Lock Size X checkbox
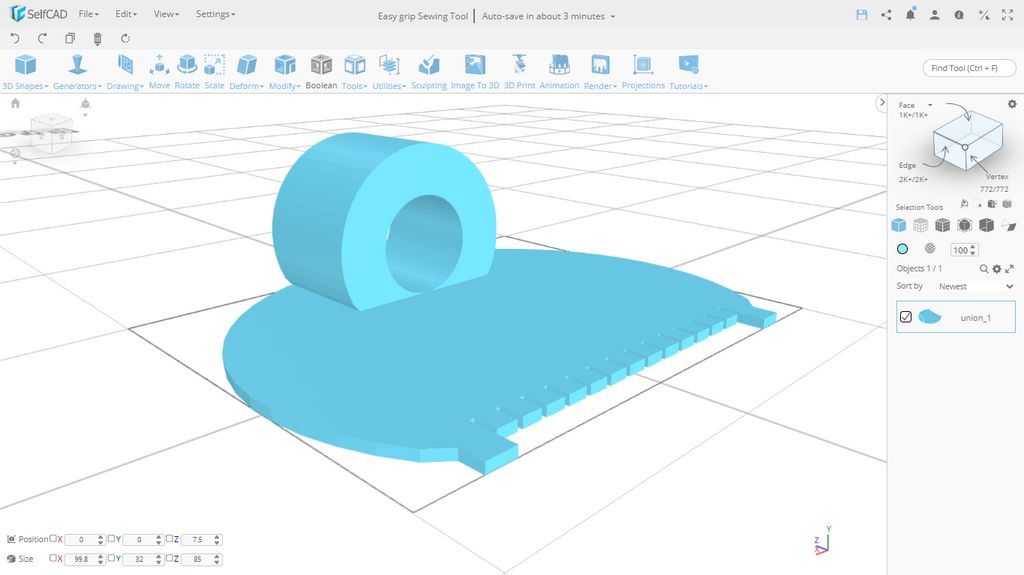The image size is (1024, 575). tap(53, 559)
